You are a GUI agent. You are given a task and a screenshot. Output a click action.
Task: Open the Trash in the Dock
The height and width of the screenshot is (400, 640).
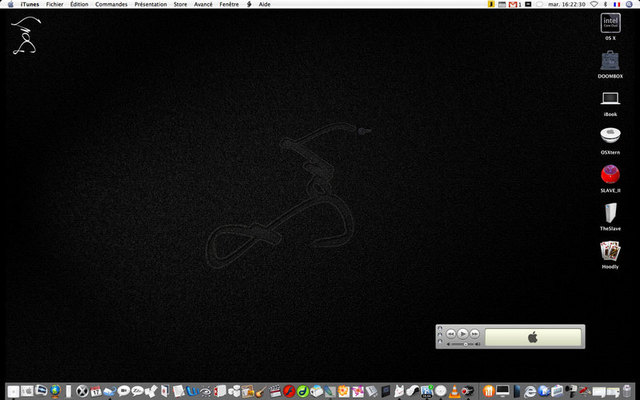point(627,391)
